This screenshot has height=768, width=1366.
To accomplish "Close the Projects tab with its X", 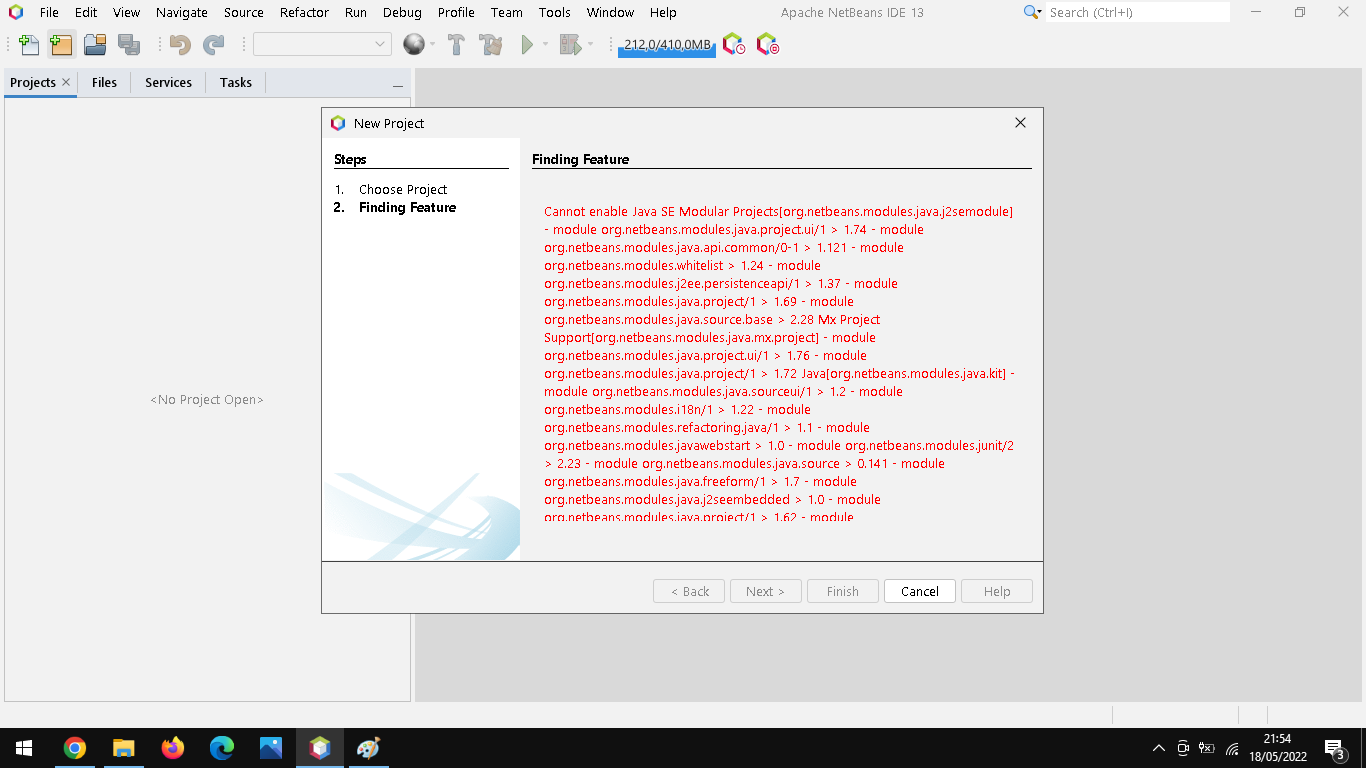I will (66, 82).
